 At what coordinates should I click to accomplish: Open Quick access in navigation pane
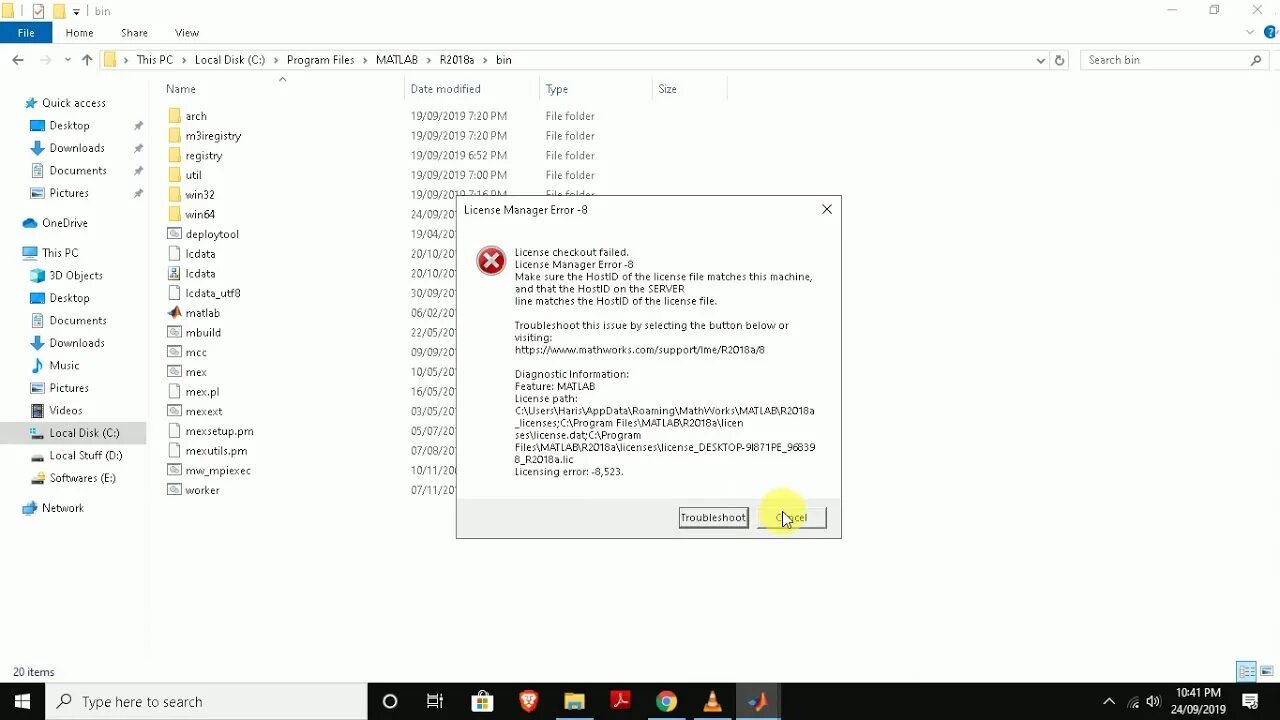(73, 103)
